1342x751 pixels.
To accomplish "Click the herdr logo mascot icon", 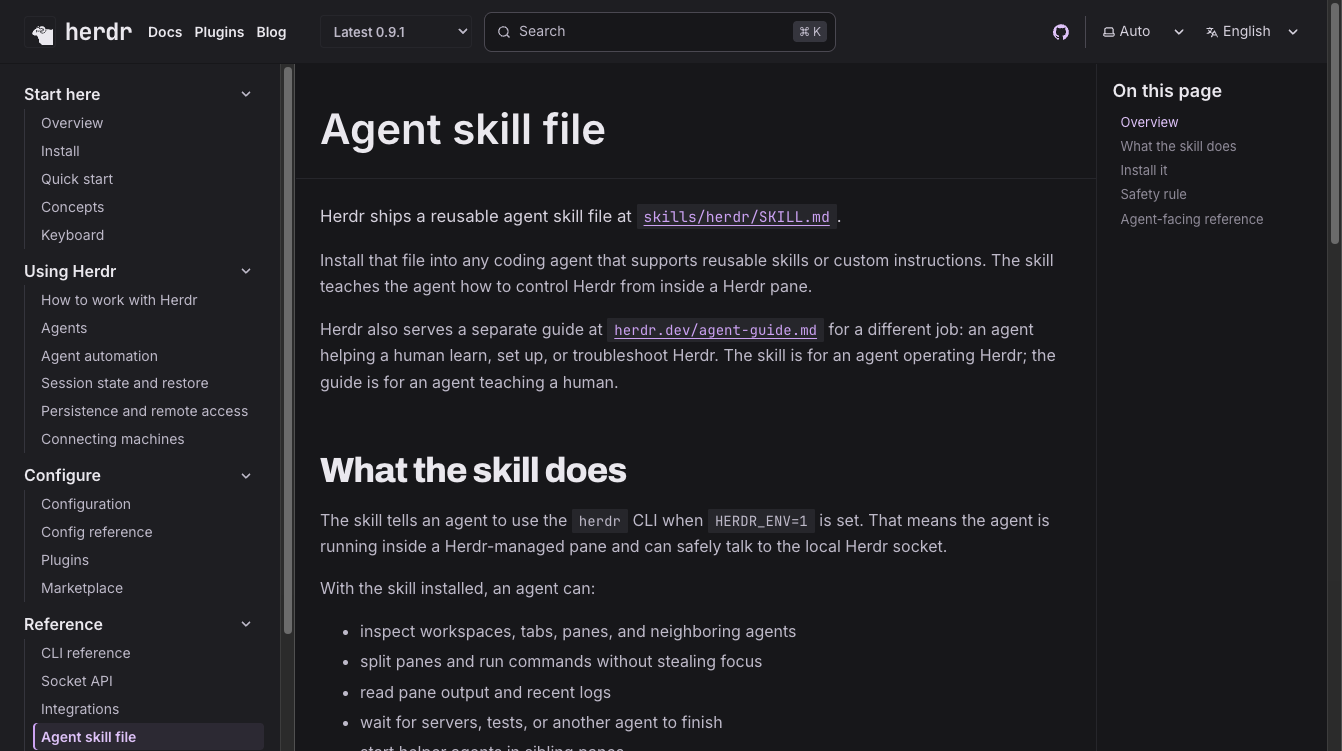I will 42,33.
